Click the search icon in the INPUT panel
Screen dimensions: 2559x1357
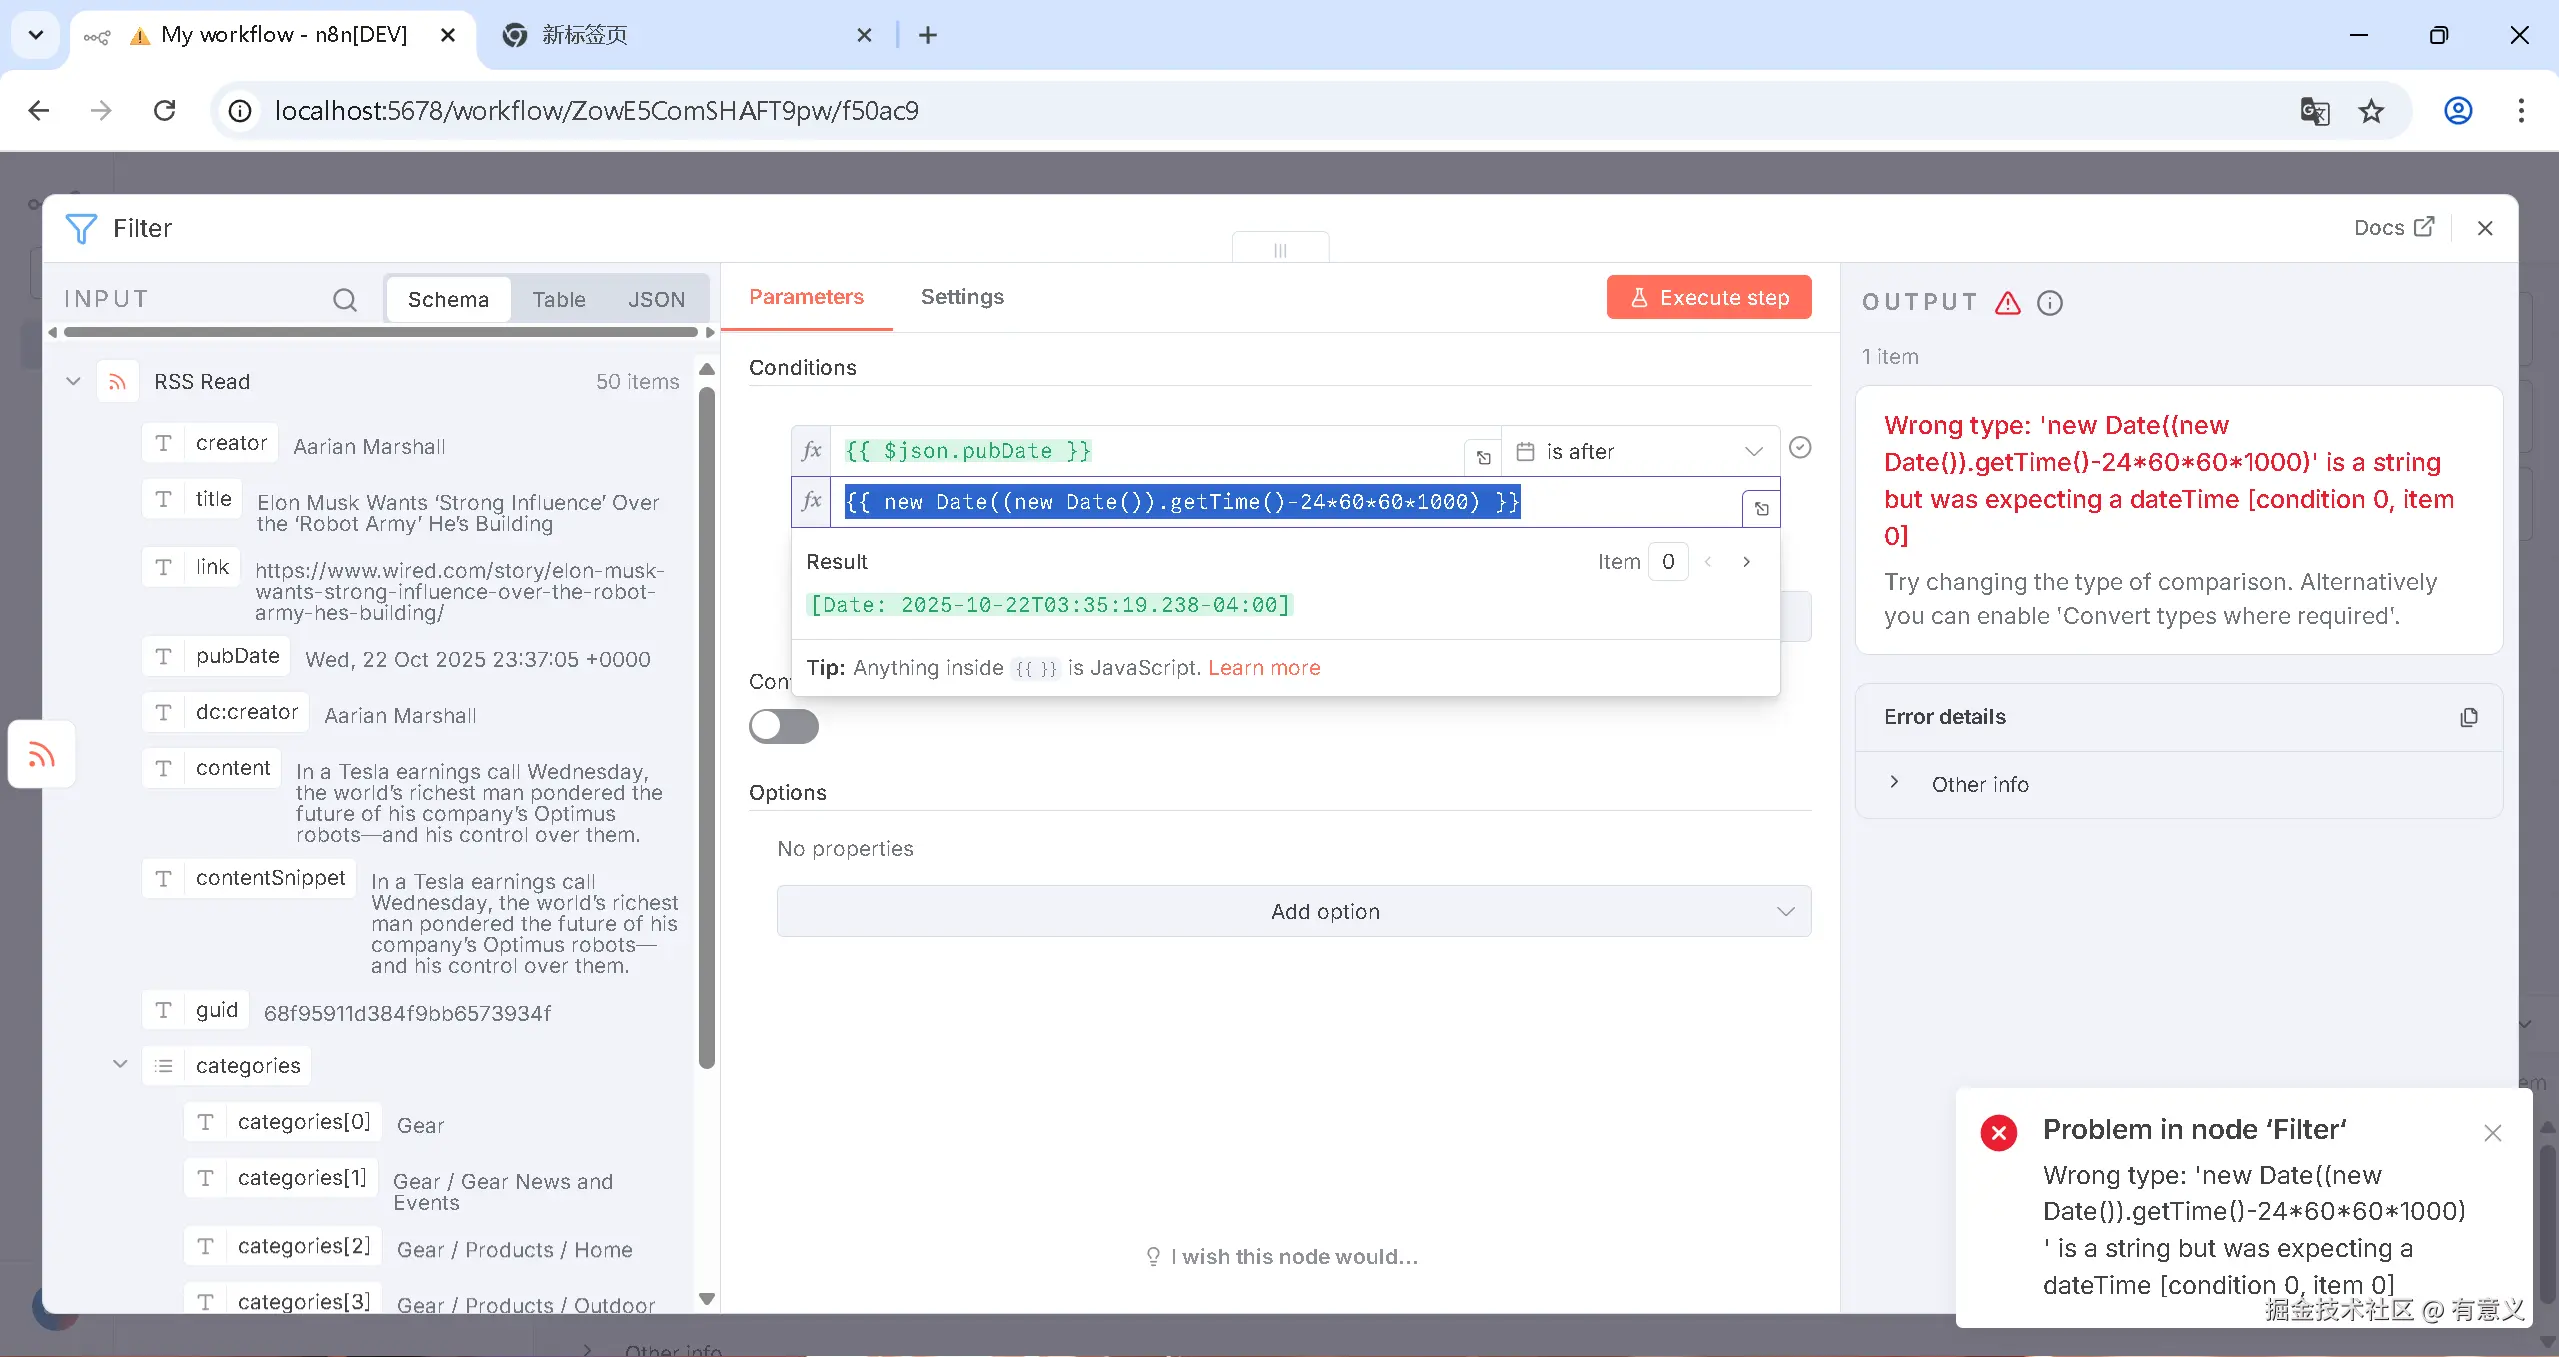pos(344,300)
